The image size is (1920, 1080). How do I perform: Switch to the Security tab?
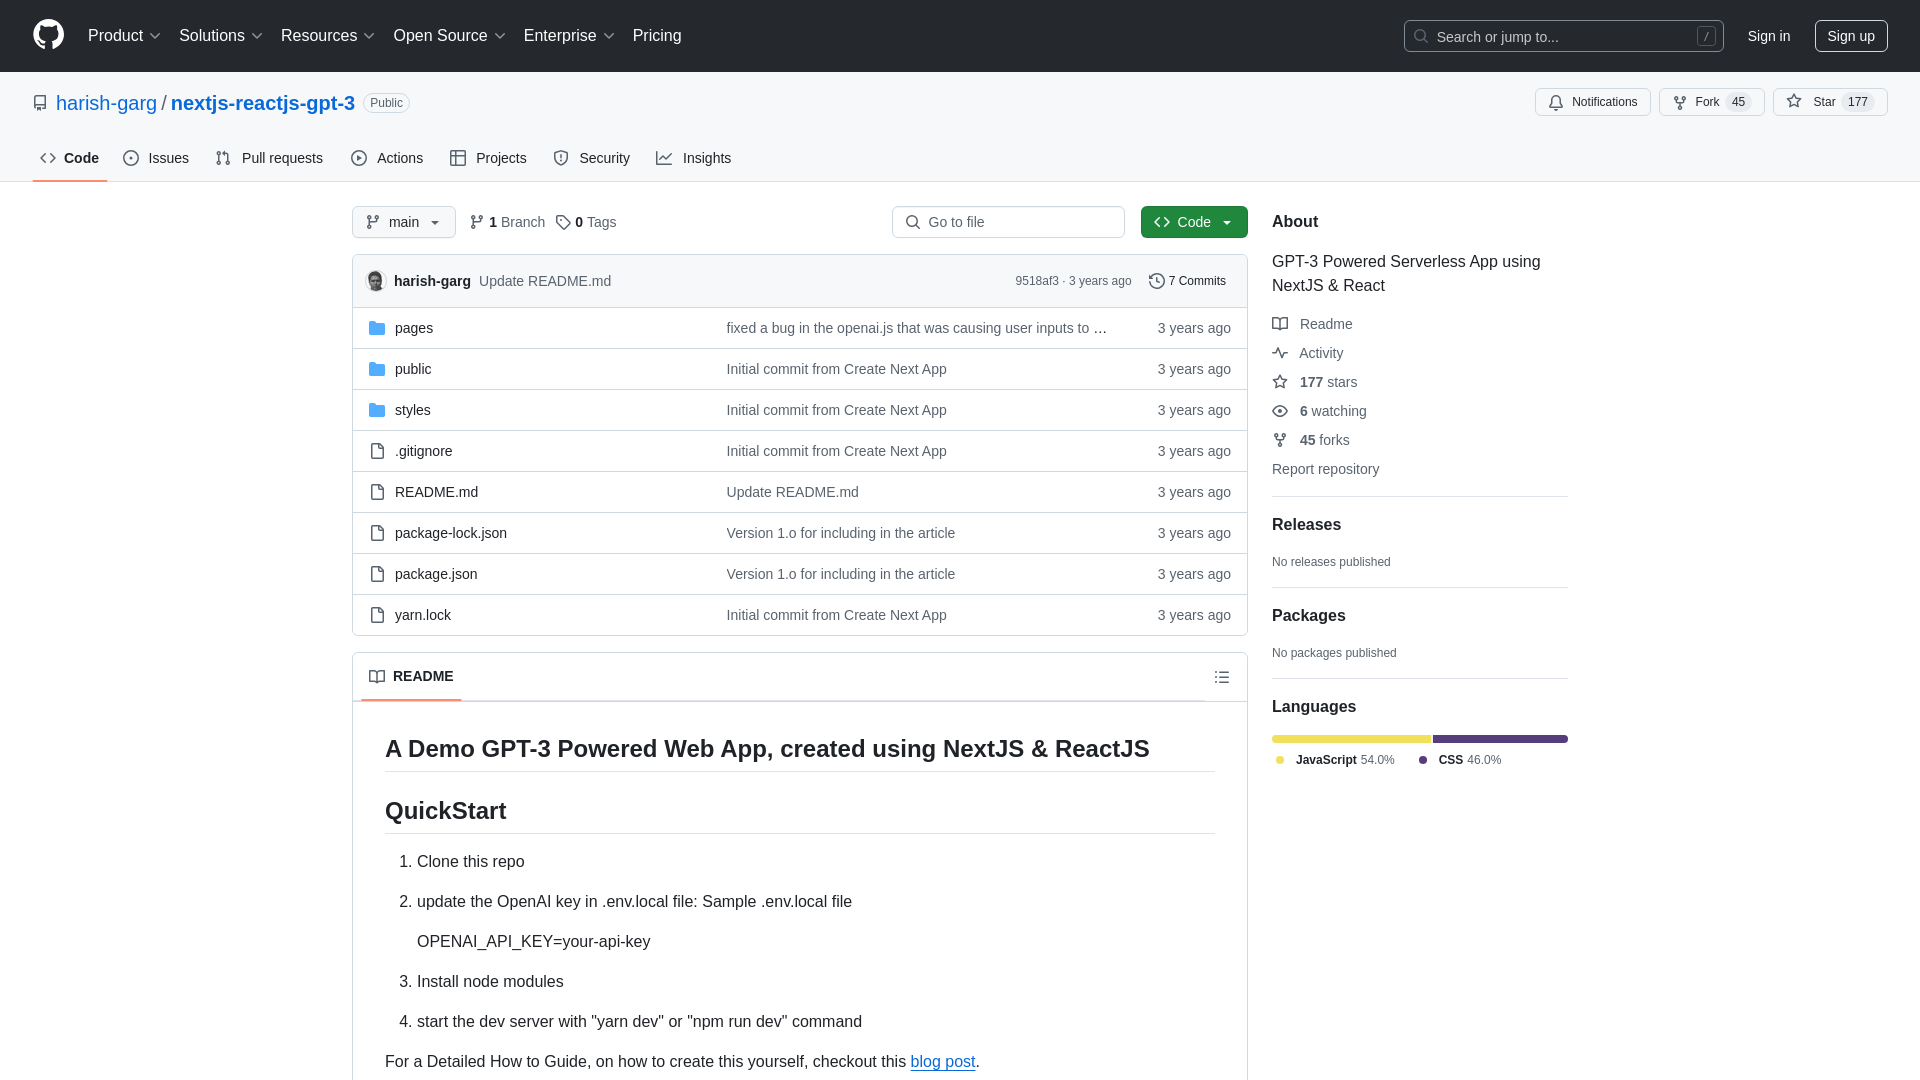point(592,158)
